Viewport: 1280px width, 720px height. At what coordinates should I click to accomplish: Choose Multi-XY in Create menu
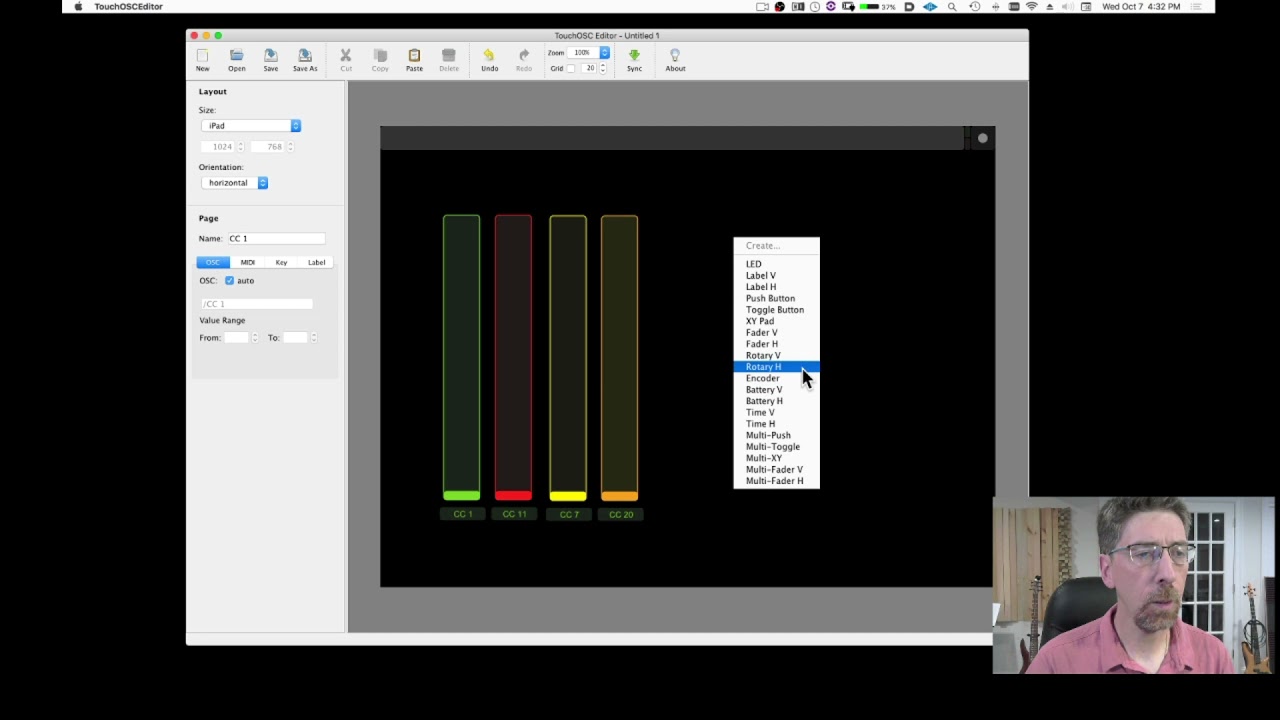coord(776,458)
